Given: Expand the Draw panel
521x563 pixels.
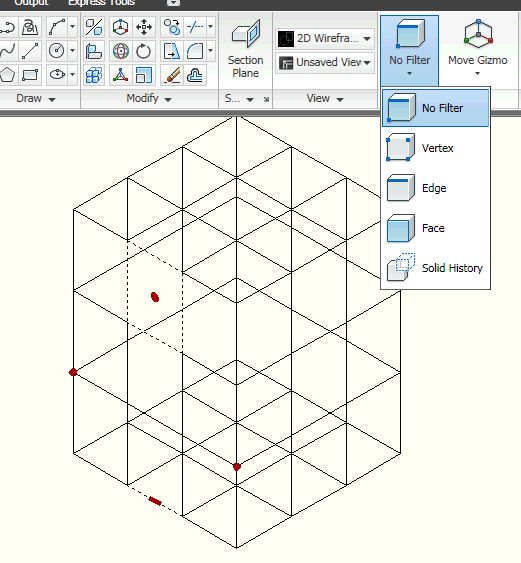Looking at the screenshot, I should coord(36,98).
